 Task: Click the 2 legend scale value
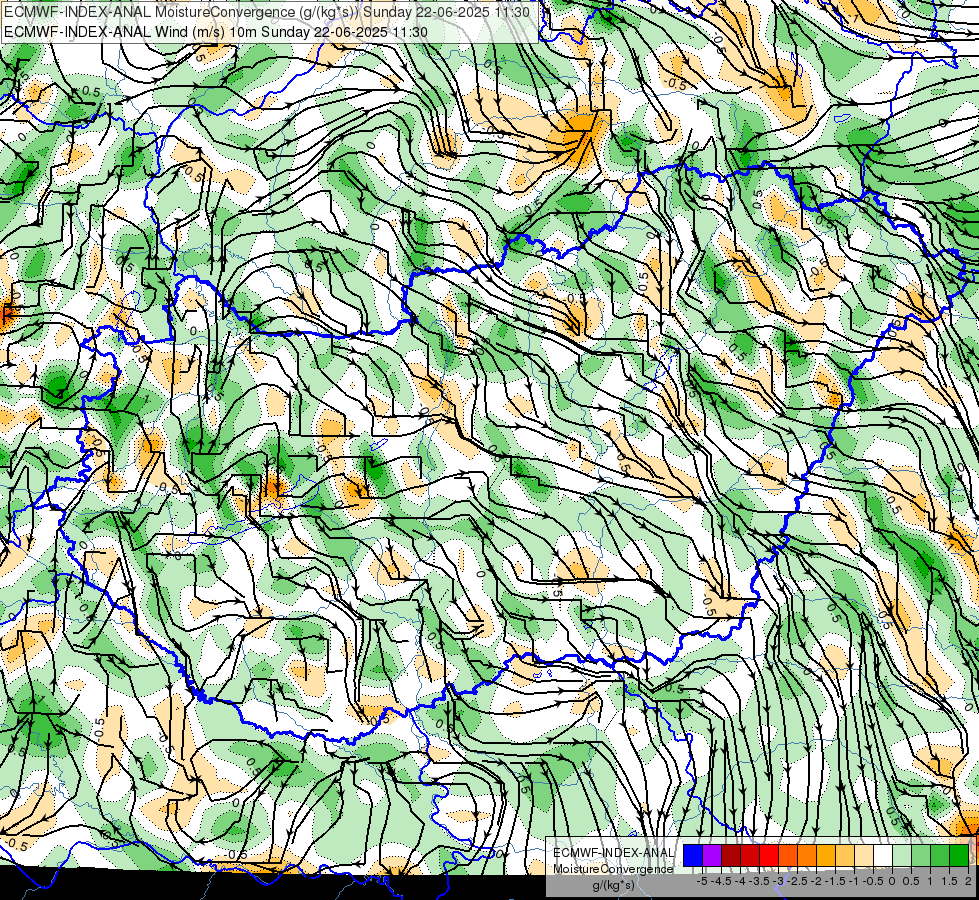968,881
